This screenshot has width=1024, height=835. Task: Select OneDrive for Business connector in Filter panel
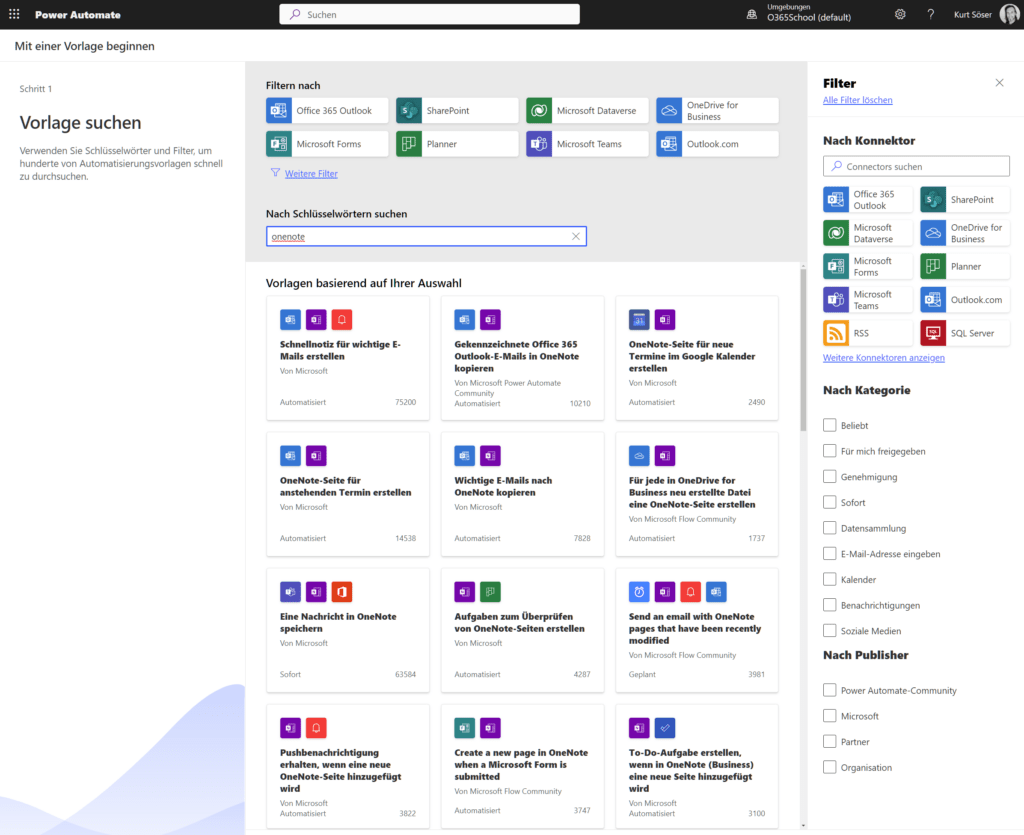tap(965, 233)
